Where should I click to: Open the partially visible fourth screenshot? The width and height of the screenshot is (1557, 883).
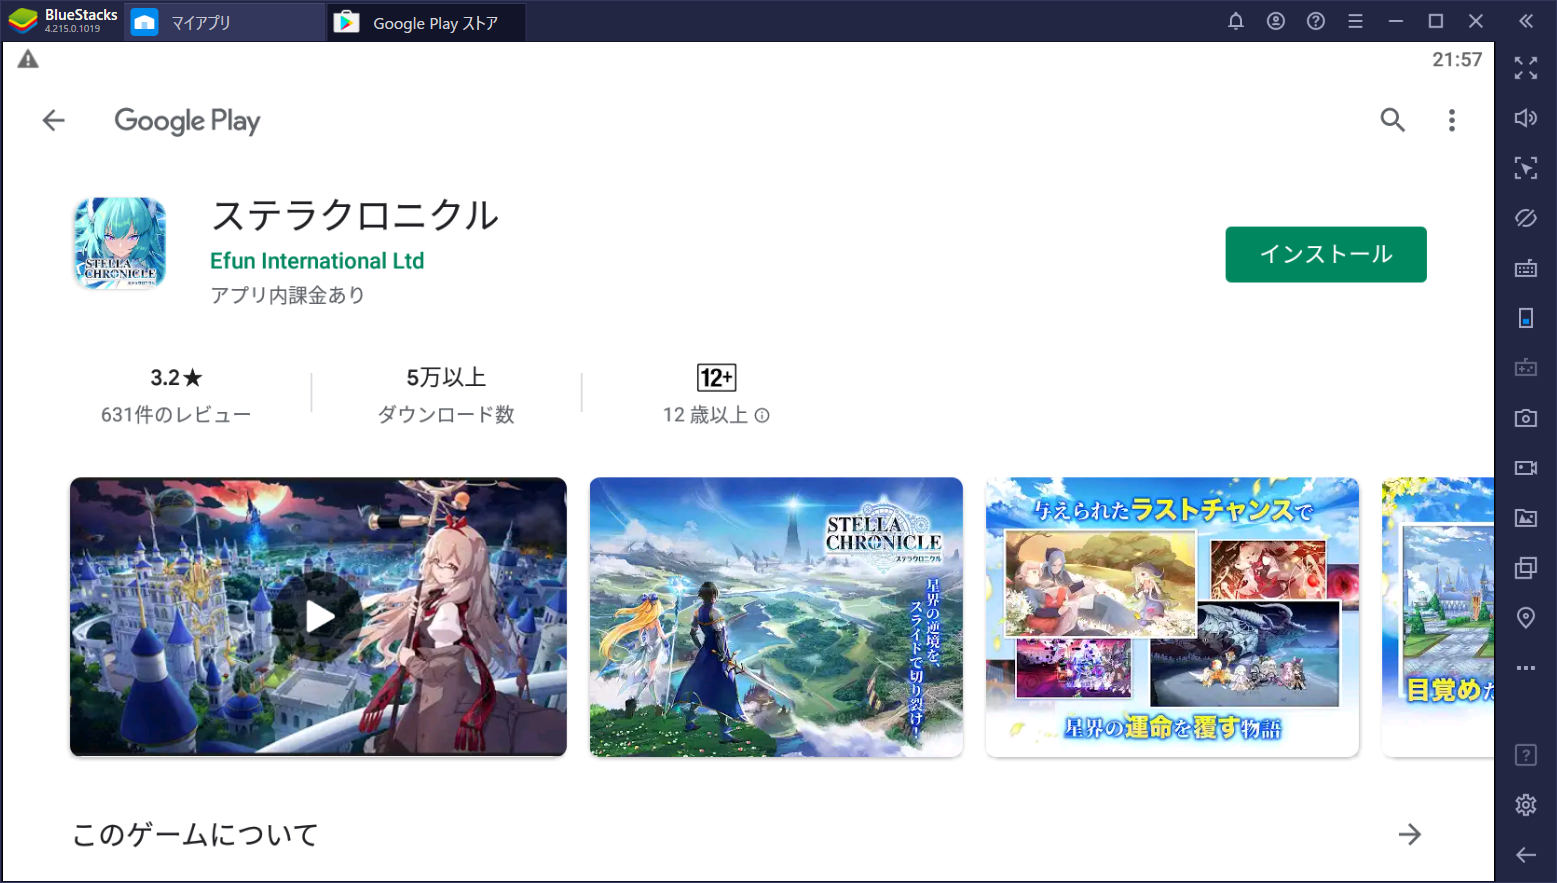coord(1438,616)
